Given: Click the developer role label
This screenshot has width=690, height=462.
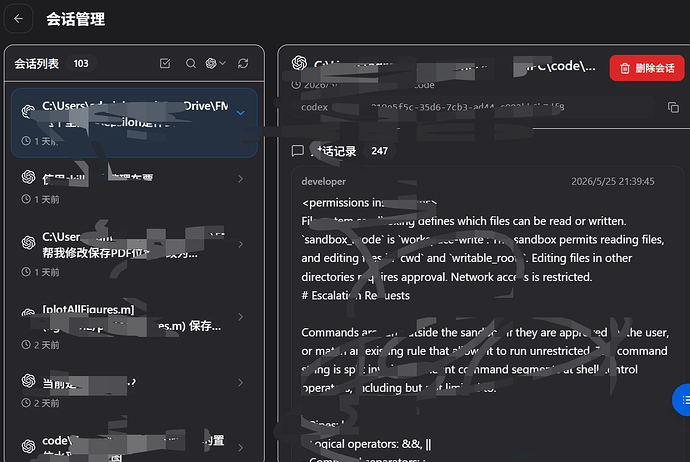Looking at the screenshot, I should point(323,181).
